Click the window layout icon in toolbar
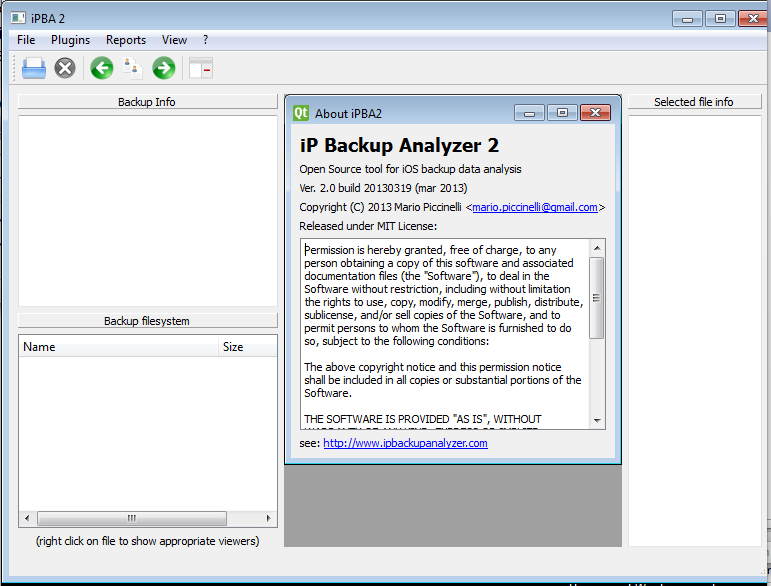Viewport: 771px width, 586px height. click(x=201, y=68)
